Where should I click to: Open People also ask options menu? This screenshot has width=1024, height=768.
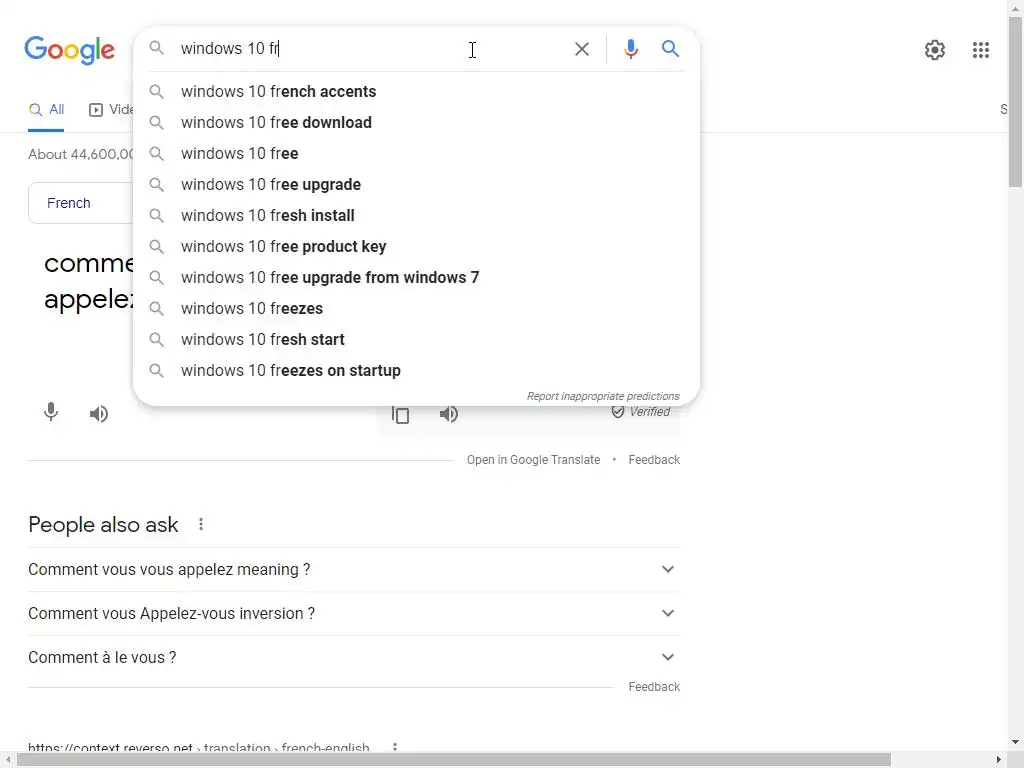(x=201, y=525)
